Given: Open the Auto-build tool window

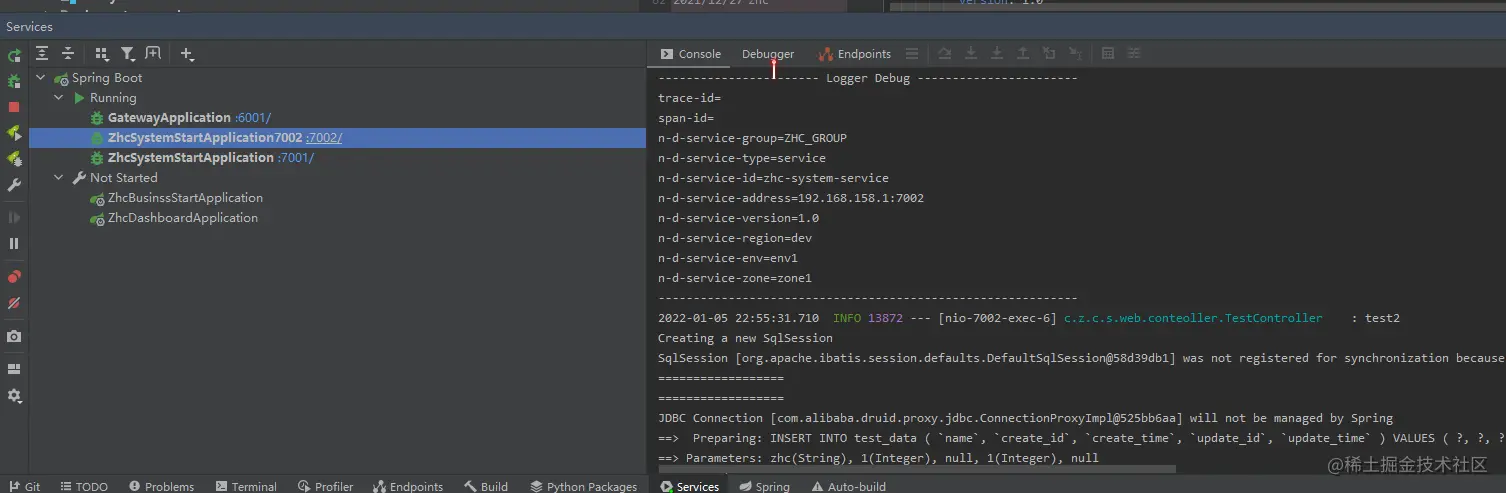Looking at the screenshot, I should (x=848, y=486).
